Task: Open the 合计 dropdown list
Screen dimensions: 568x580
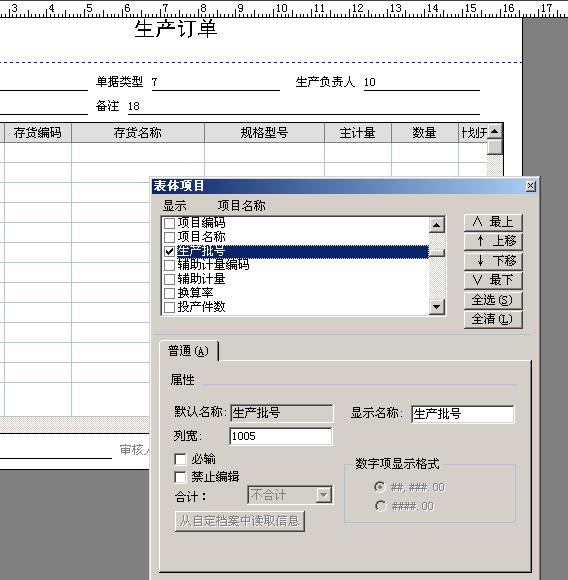Action: [323, 495]
